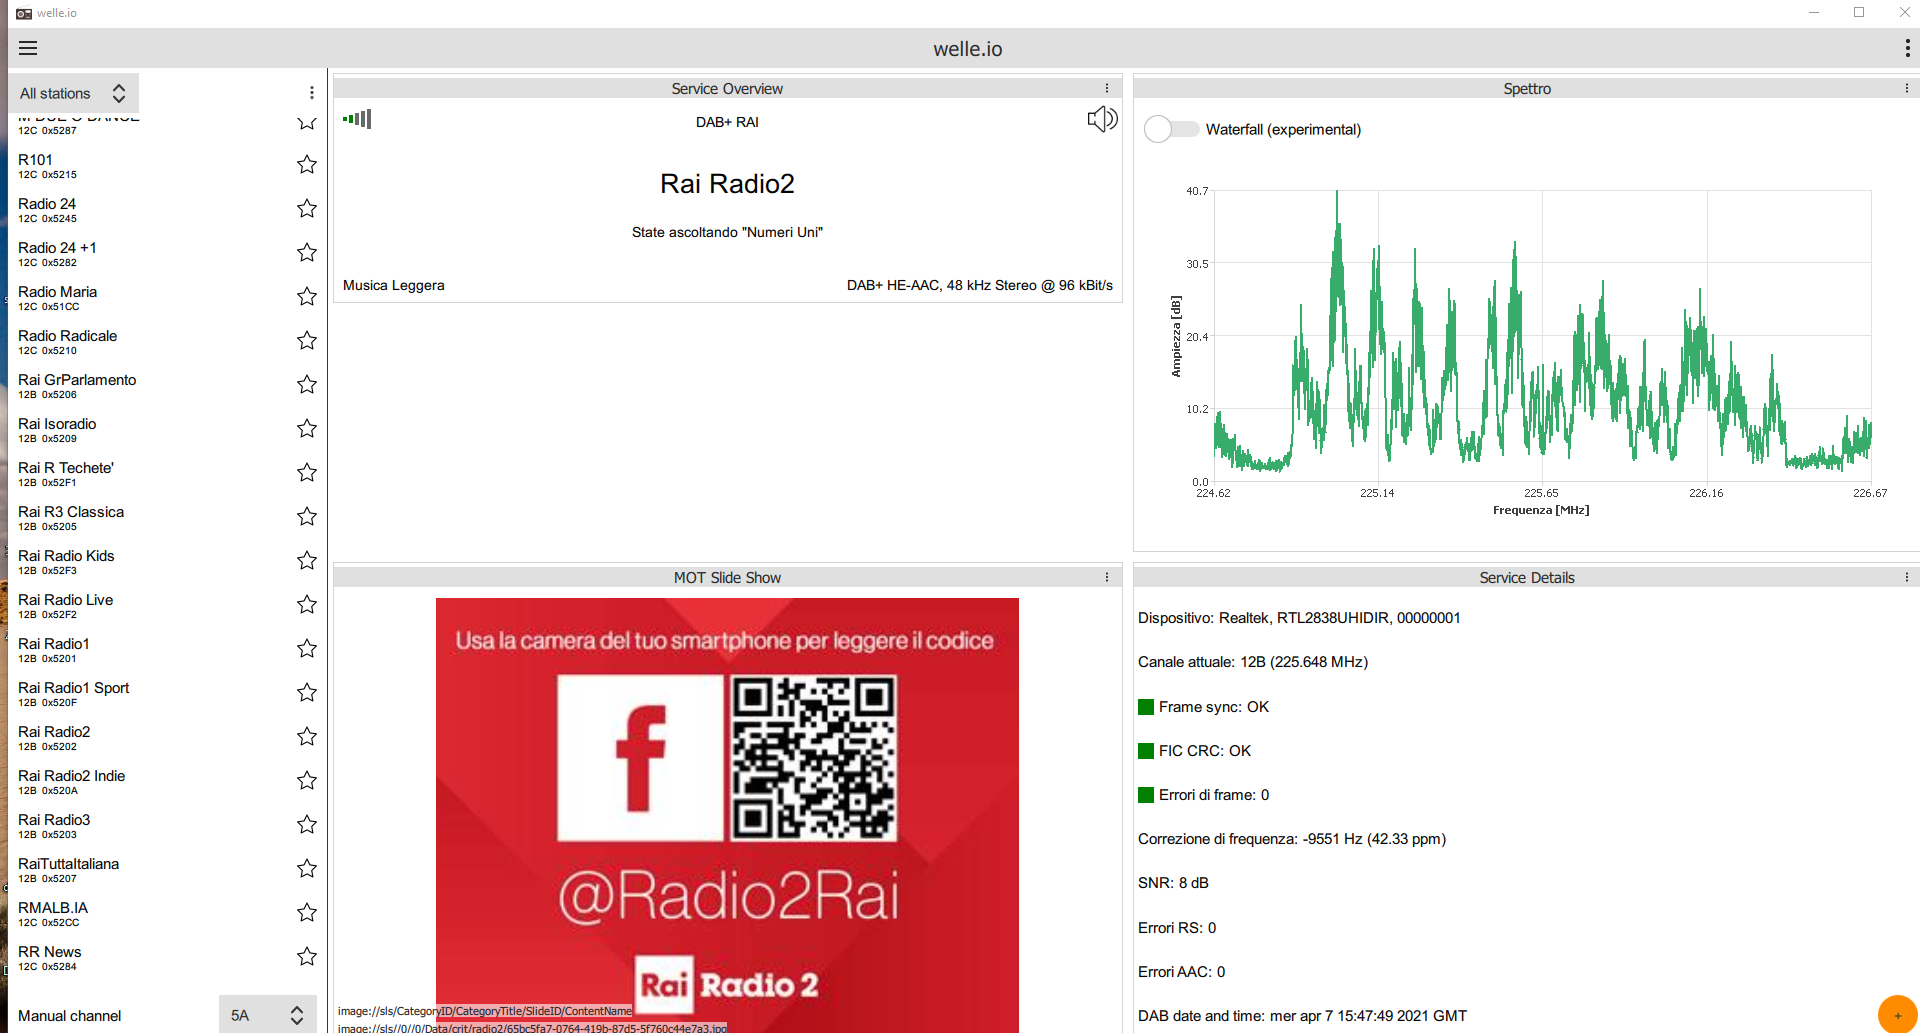Screen dimensions: 1920x1033
Task: Favorite the Rai Radio3 star
Action: coord(307,824)
